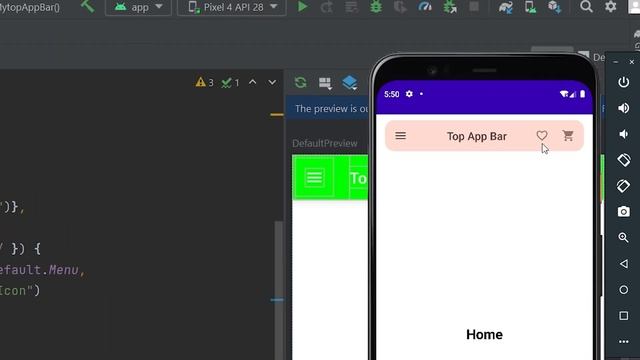The width and height of the screenshot is (640, 360).
Task: Click the green check indicator showing 1
Action: pos(230,83)
